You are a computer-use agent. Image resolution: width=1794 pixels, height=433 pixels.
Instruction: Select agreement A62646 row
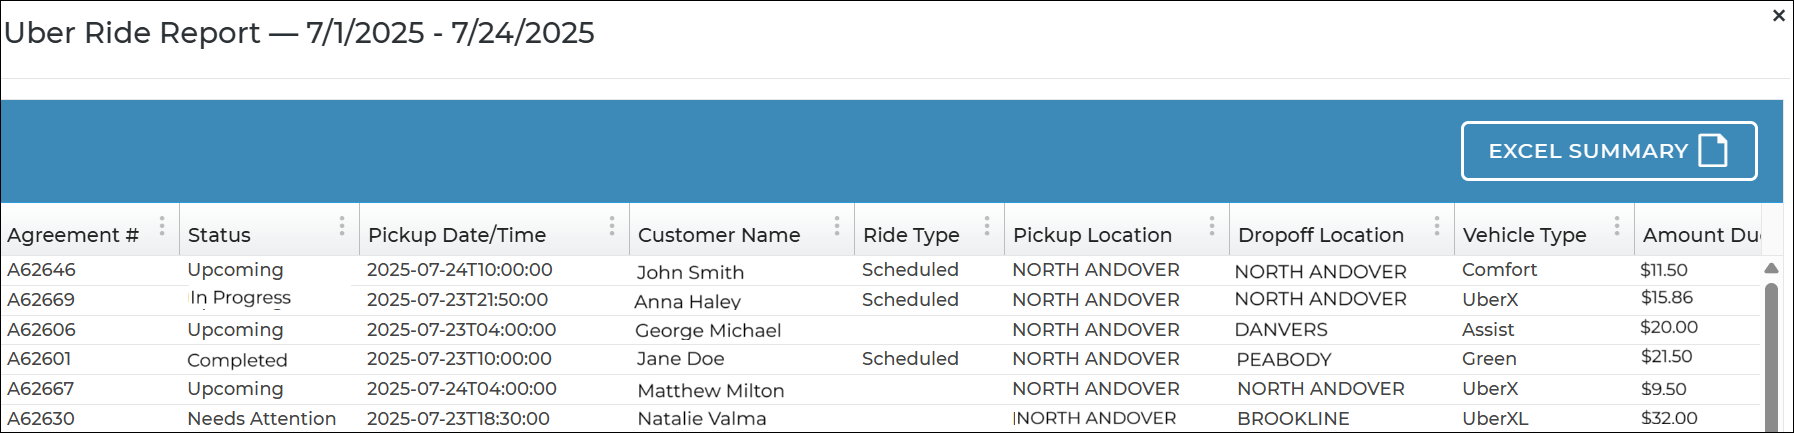[41, 270]
